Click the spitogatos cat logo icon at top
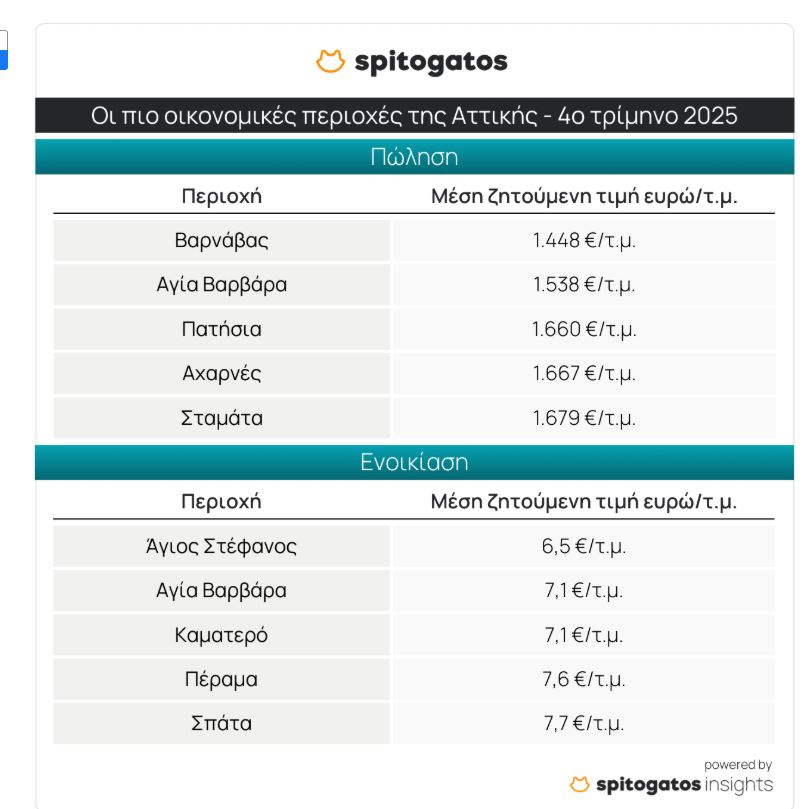 pos(330,62)
